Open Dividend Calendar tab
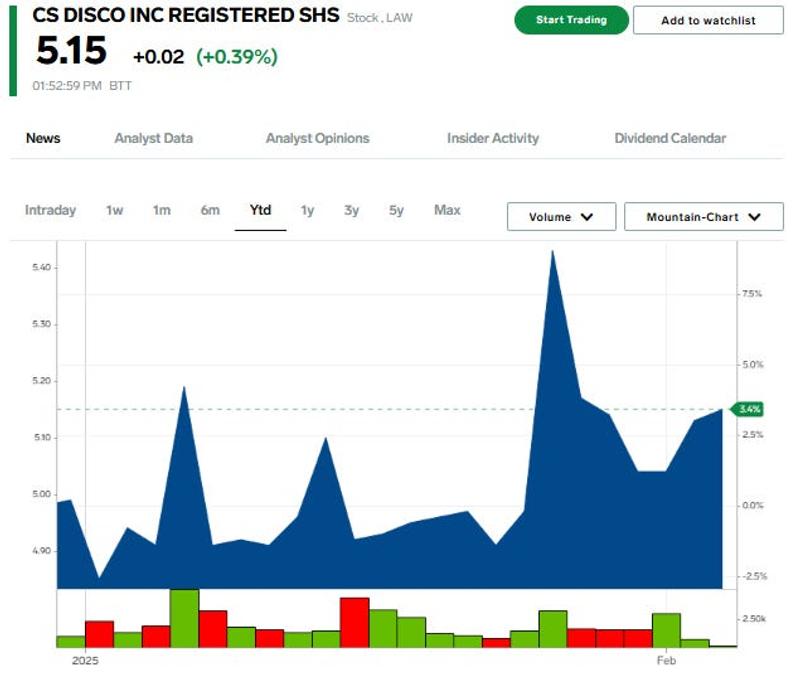 670,138
